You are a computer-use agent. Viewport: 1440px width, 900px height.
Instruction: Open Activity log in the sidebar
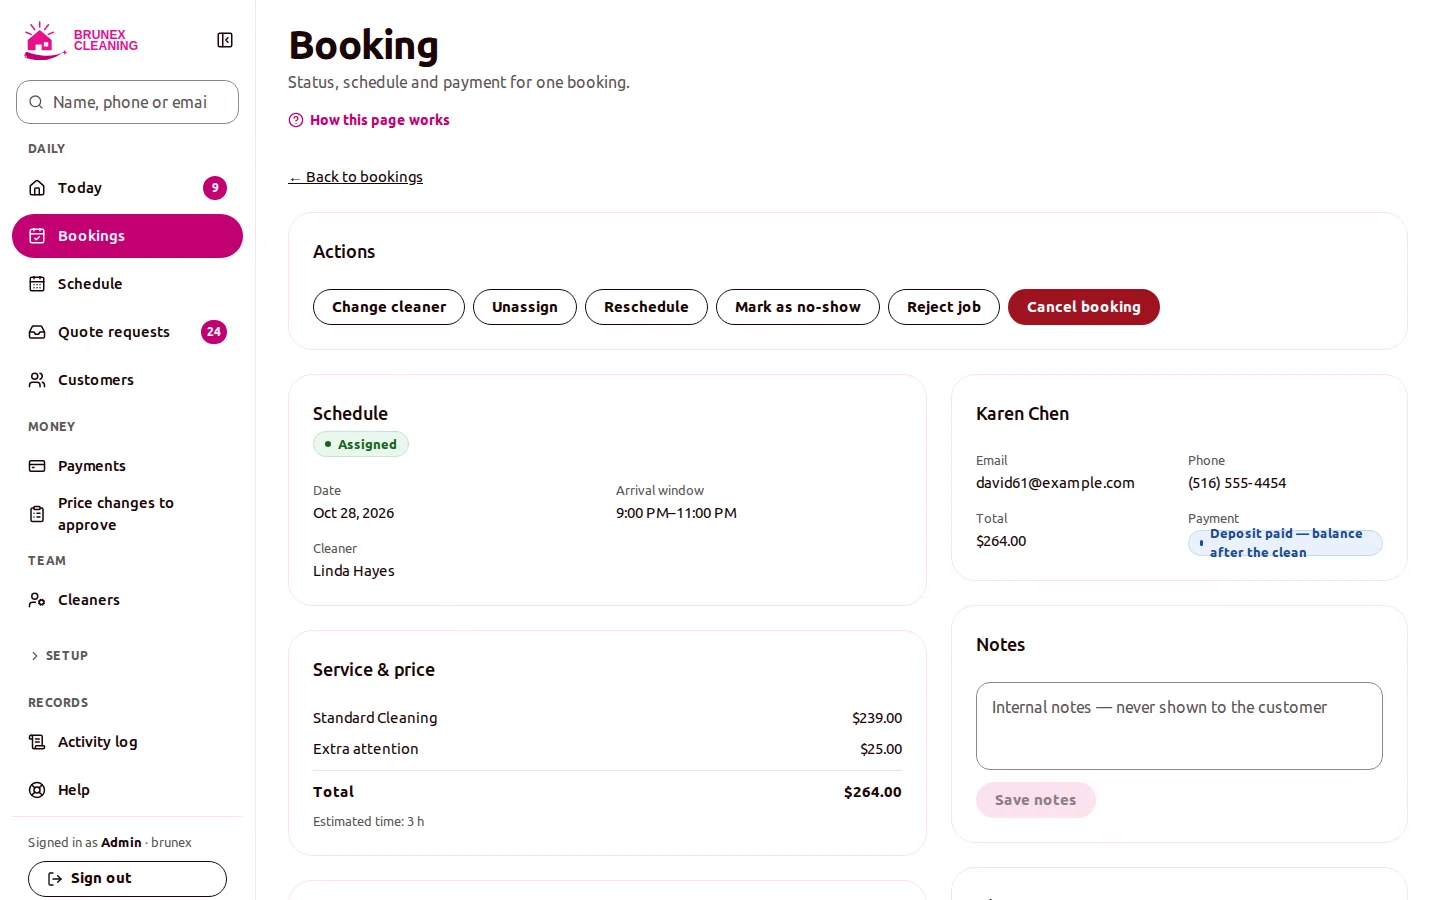tap(127, 742)
